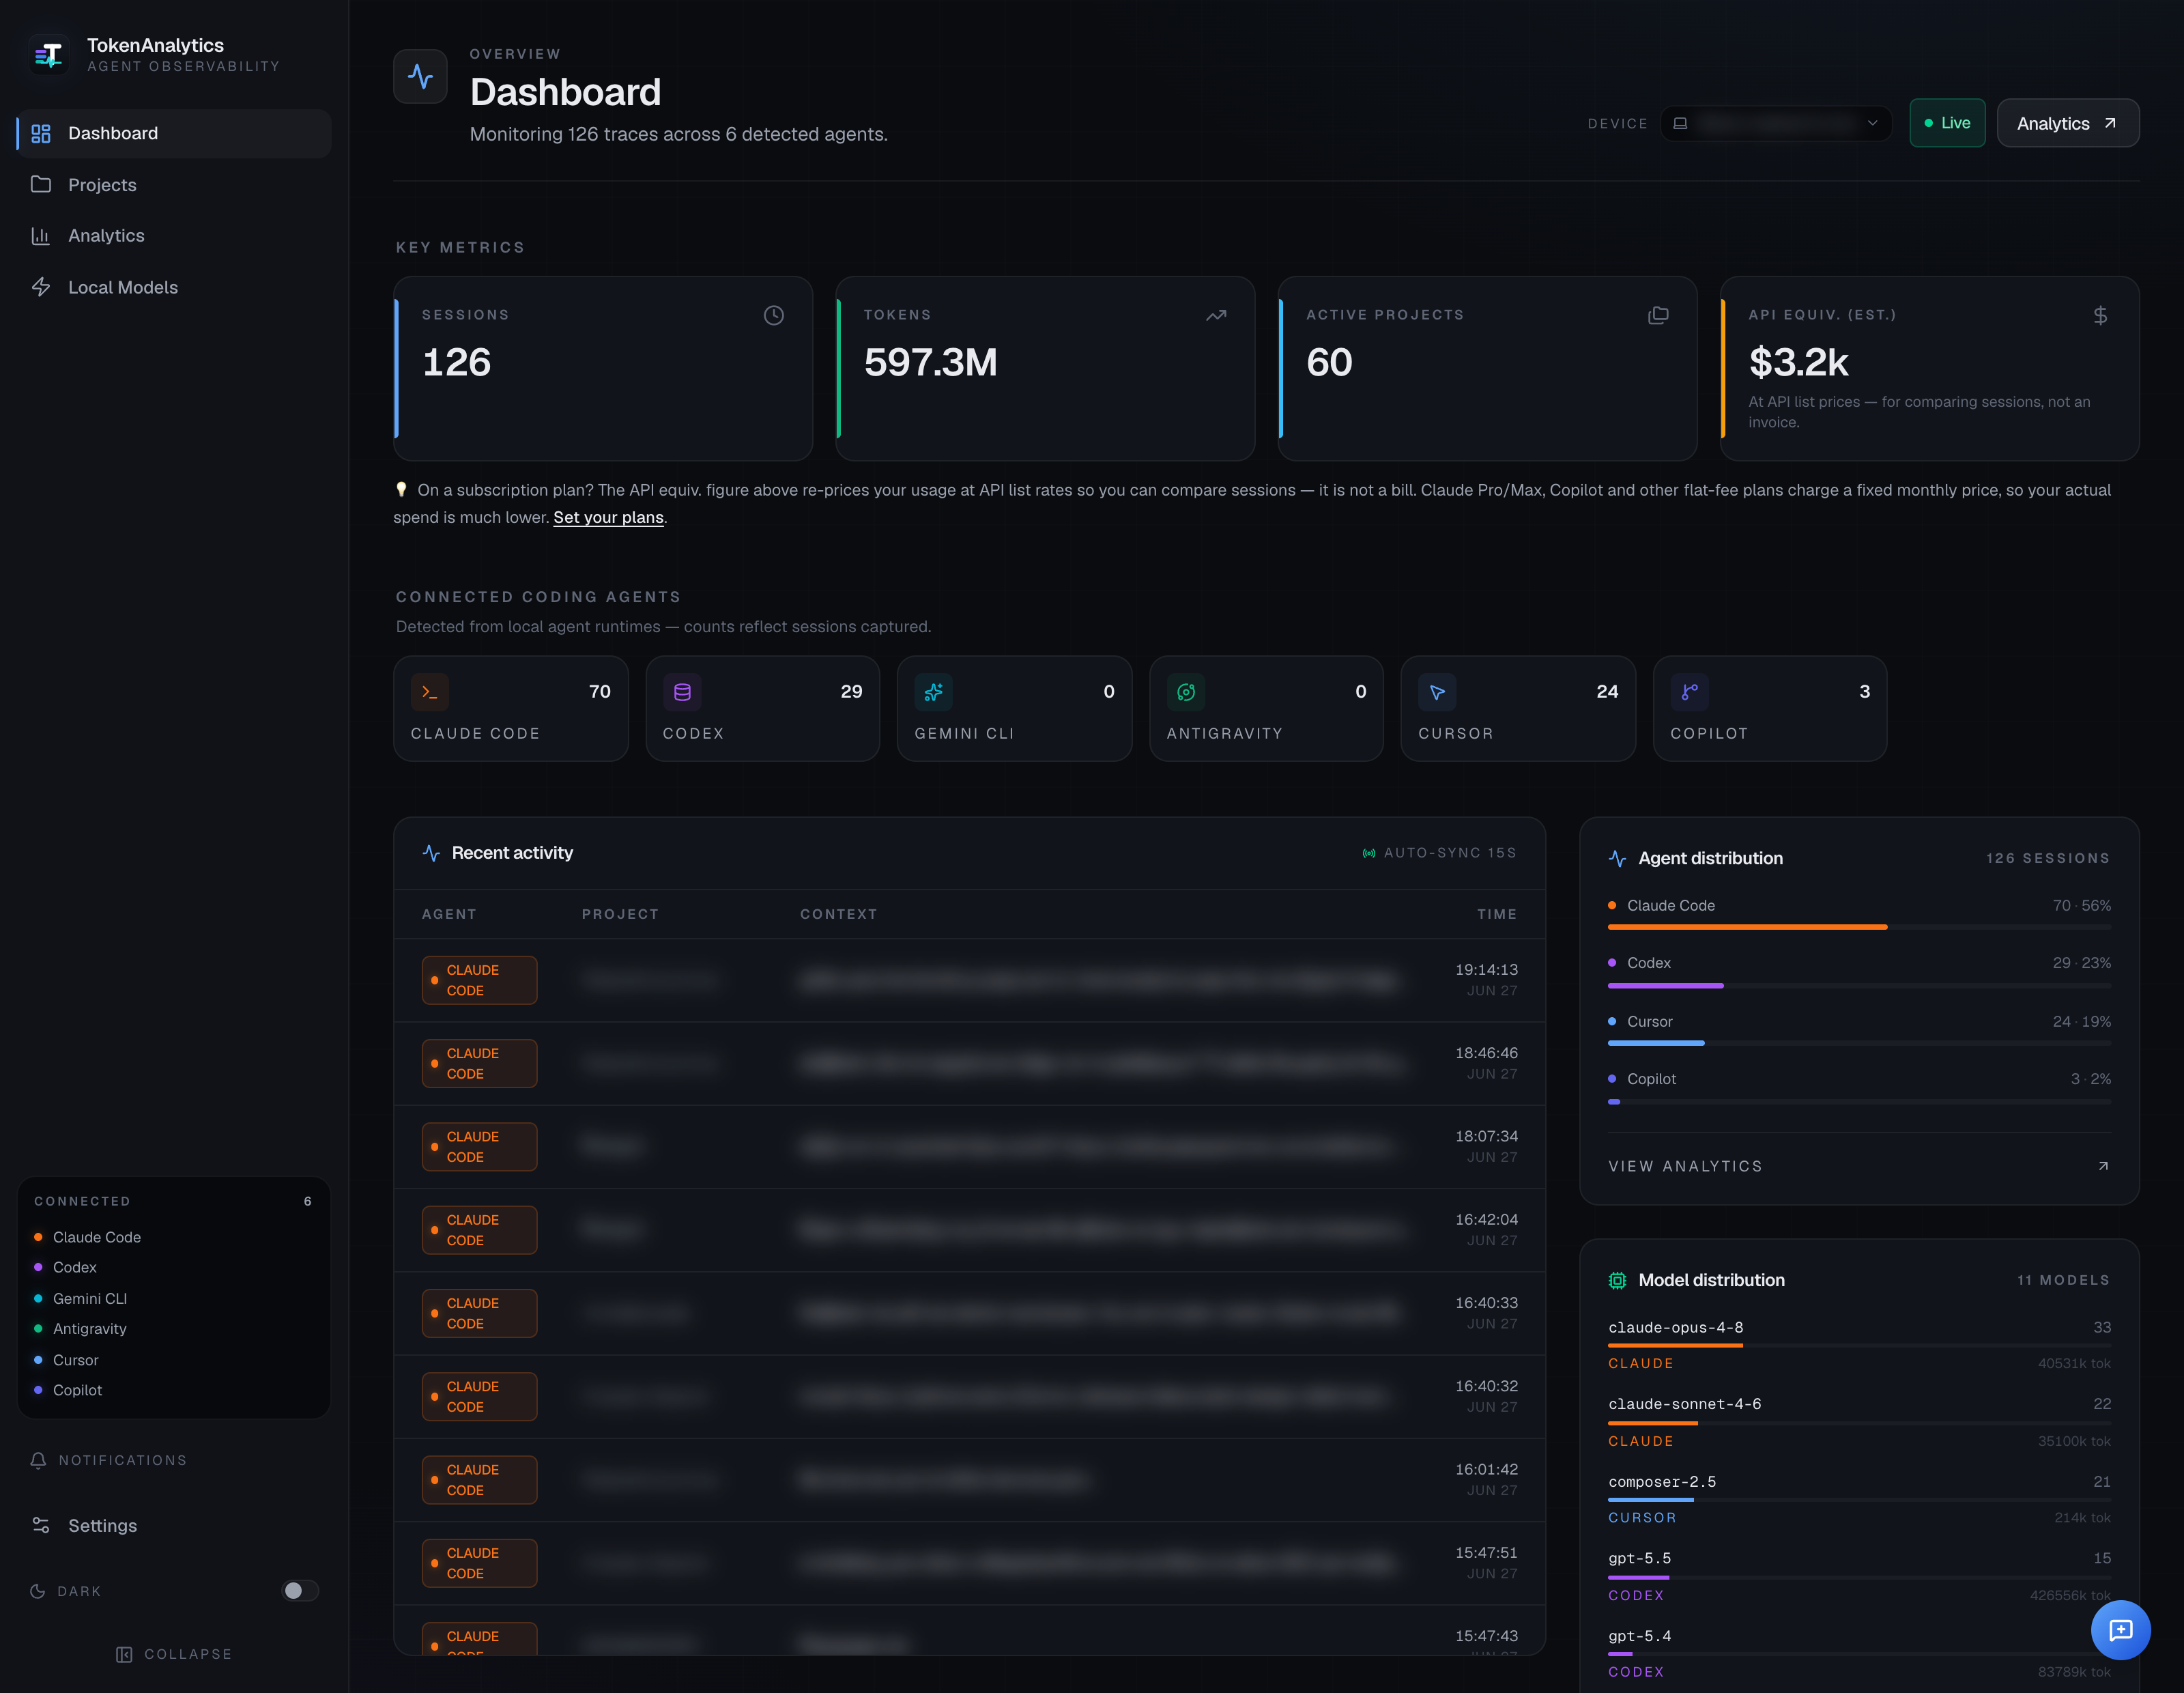Click the Copilot distribution row label
This screenshot has width=2184, height=1693.
click(x=1651, y=1079)
